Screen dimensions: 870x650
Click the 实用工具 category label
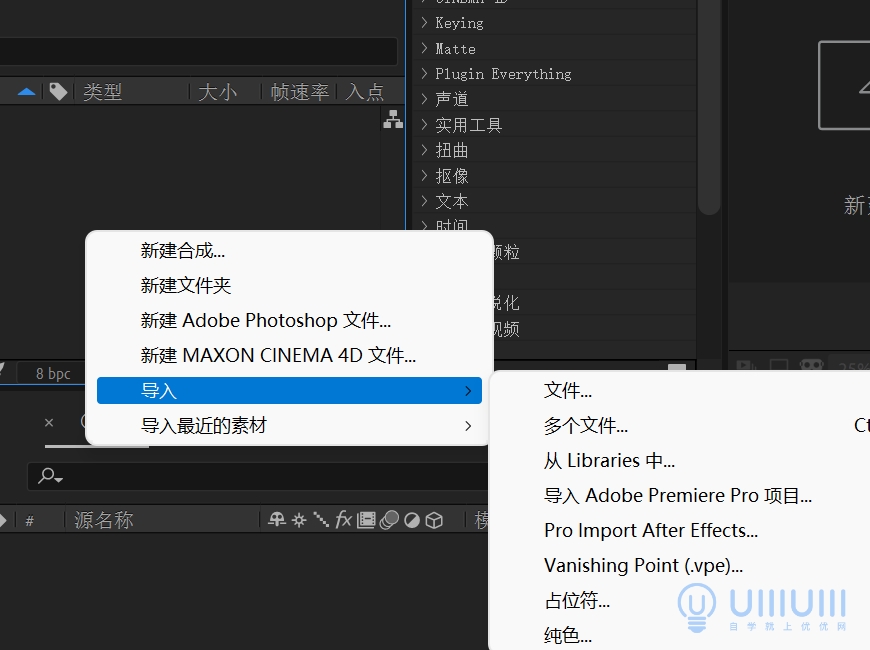pos(469,125)
